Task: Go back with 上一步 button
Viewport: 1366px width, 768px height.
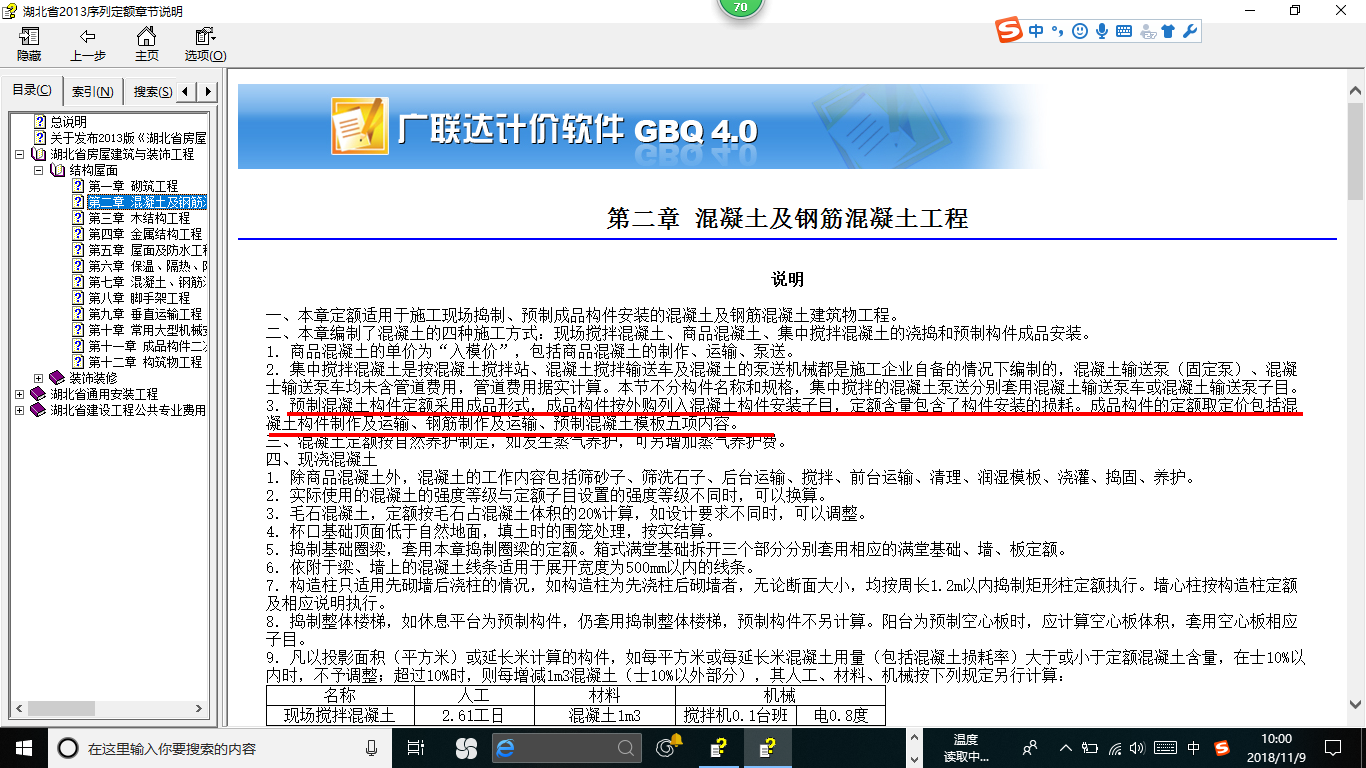Action: click(x=88, y=44)
